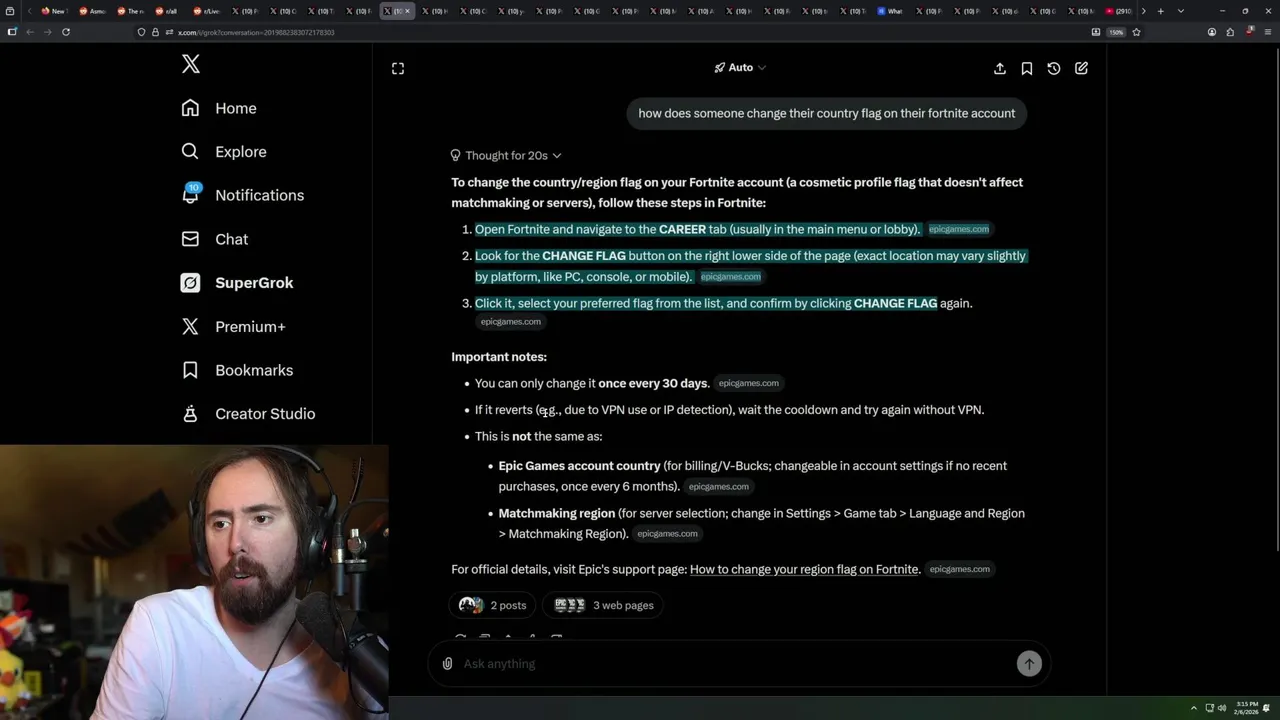The image size is (1280, 720).
Task: Open the Auto model selector dropdown
Action: tap(740, 68)
